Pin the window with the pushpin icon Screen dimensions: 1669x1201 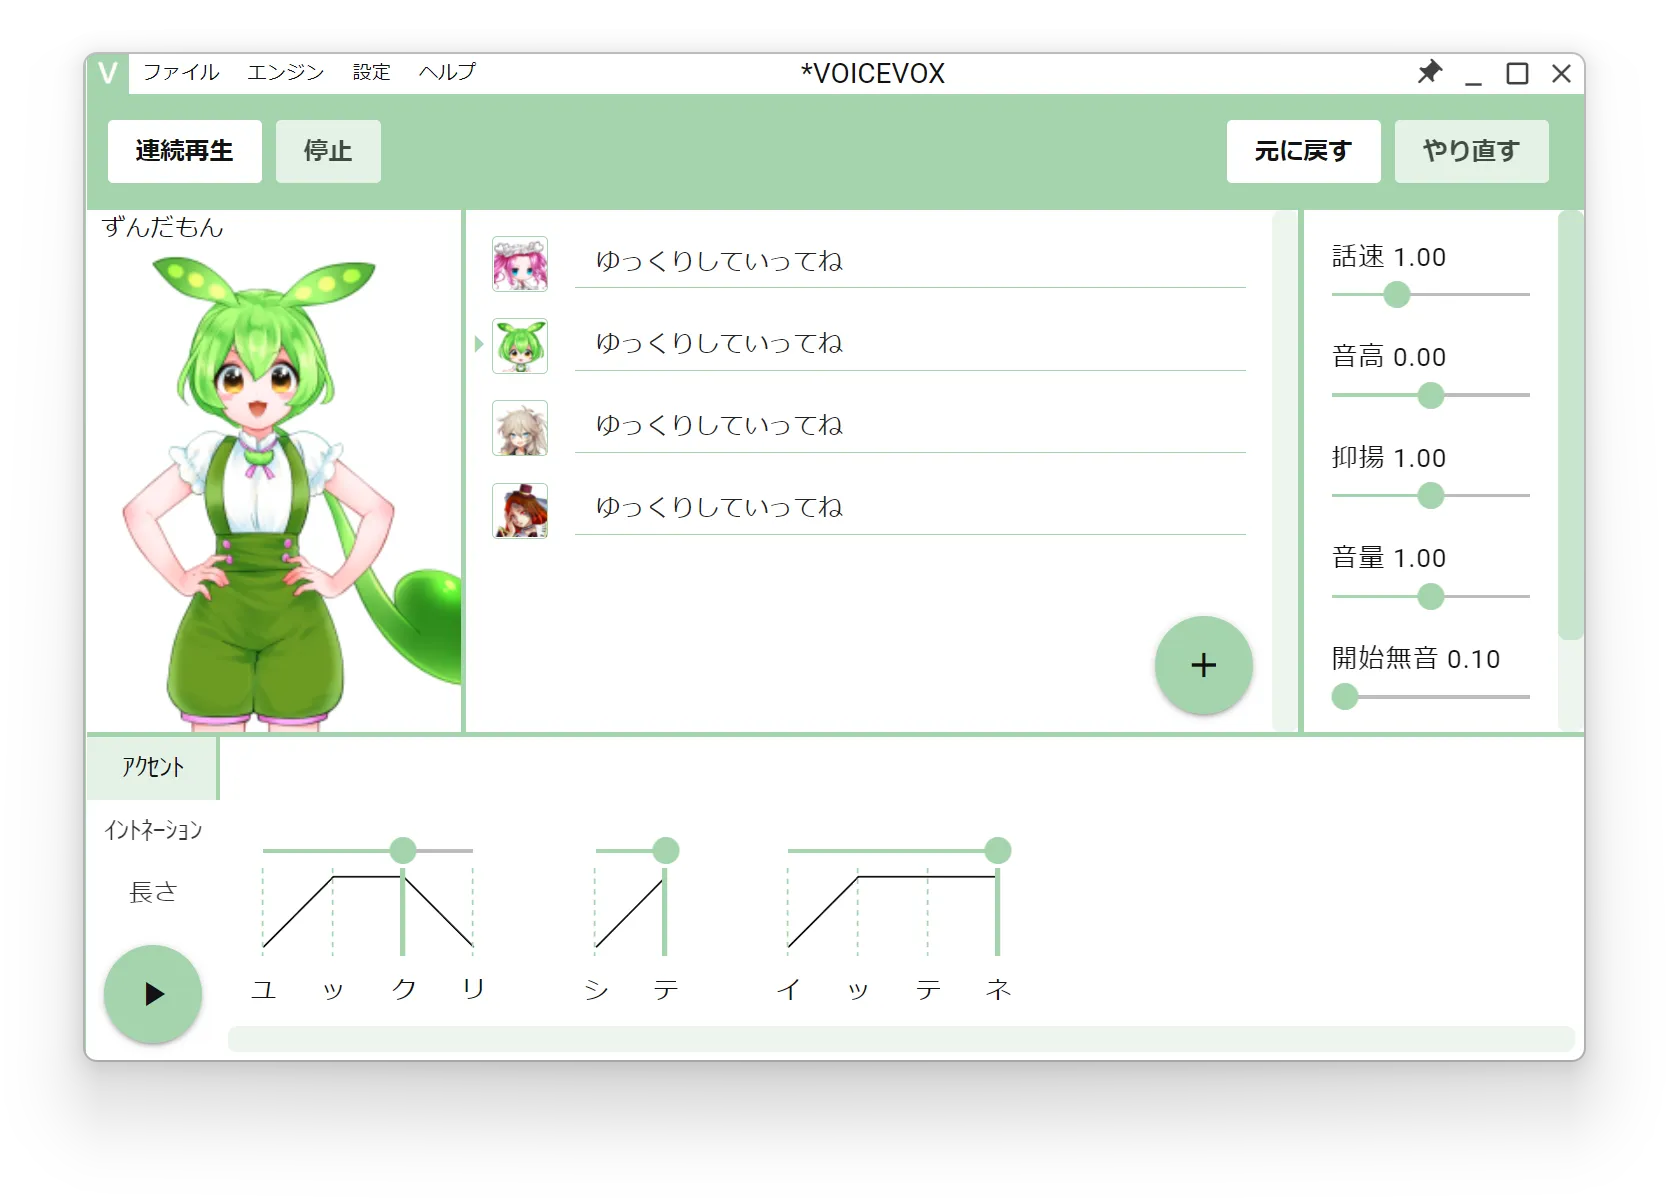pos(1430,73)
